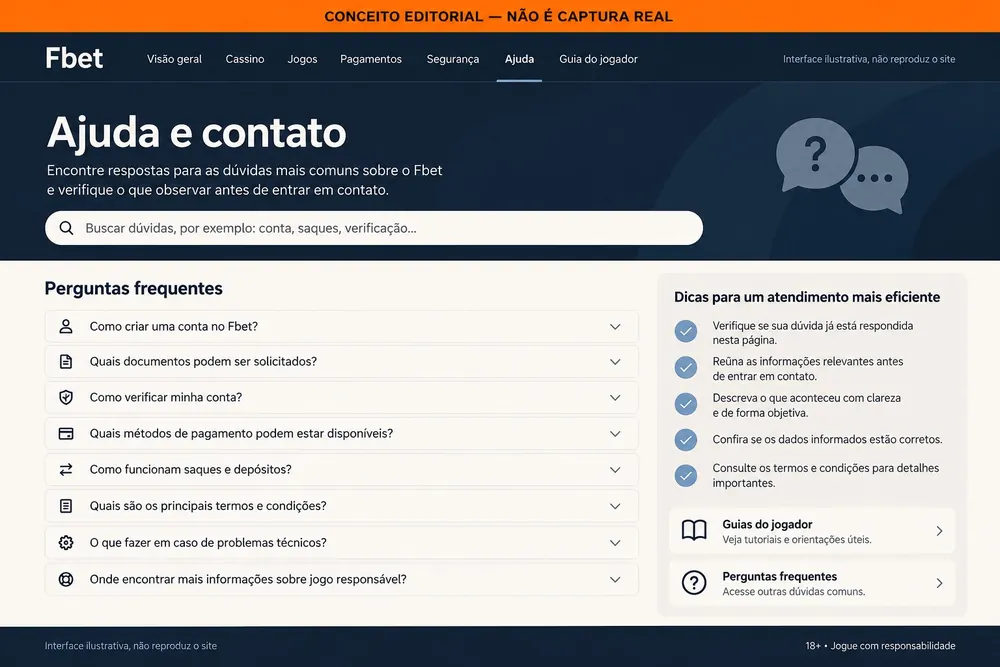The width and height of the screenshot is (1000, 667).
Task: Click the open book icon for Guias do jogador
Action: [694, 531]
